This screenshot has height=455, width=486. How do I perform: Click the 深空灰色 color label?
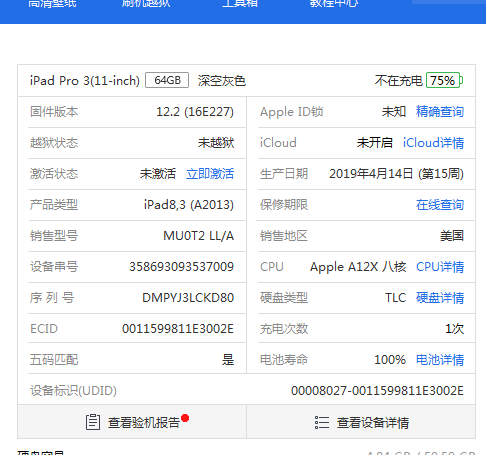(x=222, y=81)
